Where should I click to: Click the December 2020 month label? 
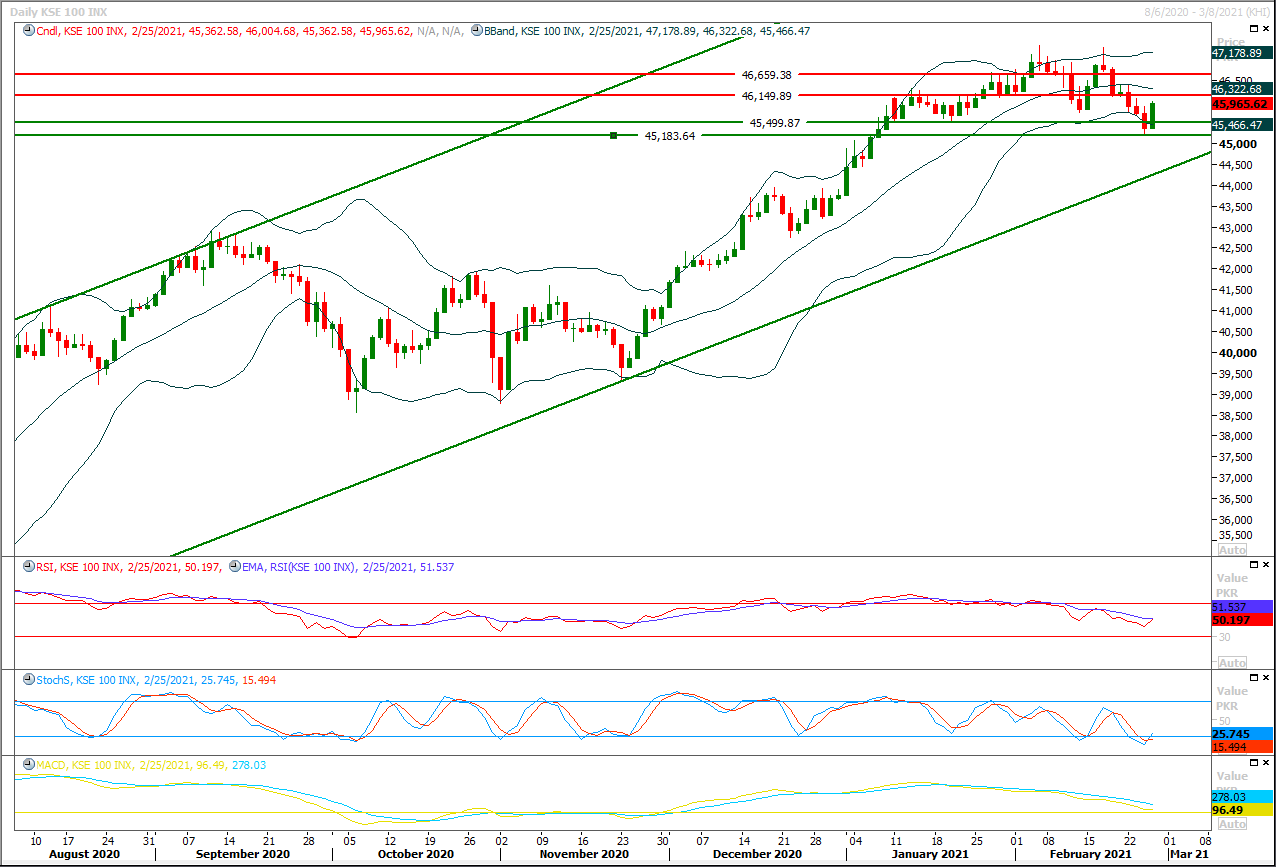pyautogui.click(x=756, y=855)
